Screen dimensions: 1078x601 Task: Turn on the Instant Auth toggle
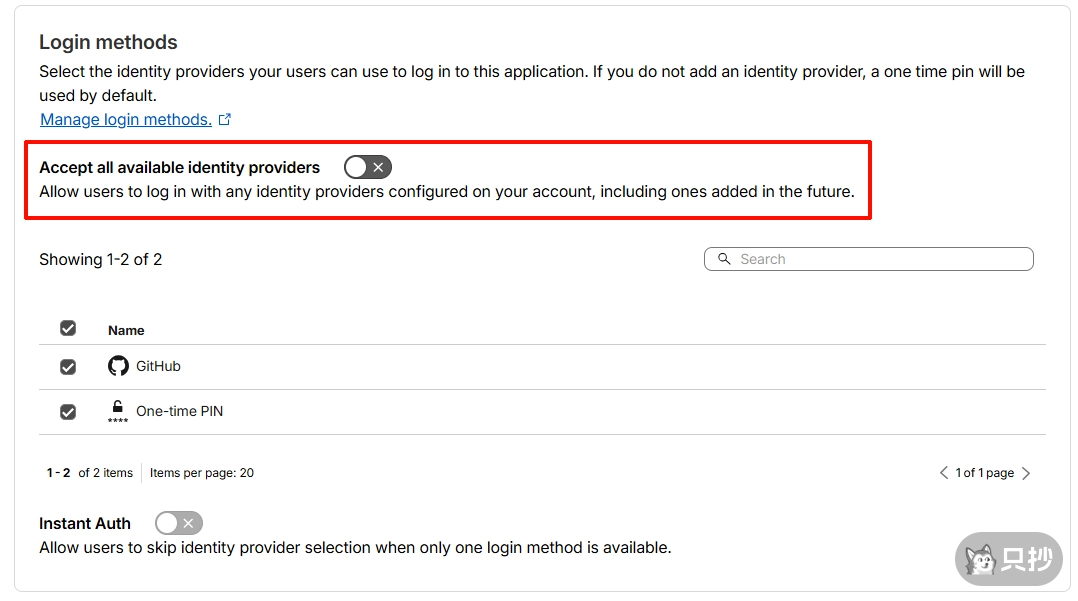pyautogui.click(x=179, y=523)
